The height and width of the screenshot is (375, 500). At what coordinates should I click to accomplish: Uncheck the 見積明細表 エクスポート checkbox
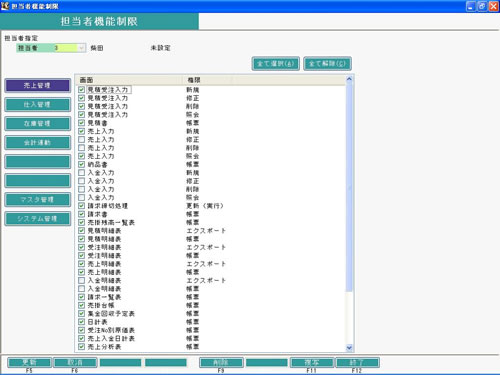click(x=81, y=231)
